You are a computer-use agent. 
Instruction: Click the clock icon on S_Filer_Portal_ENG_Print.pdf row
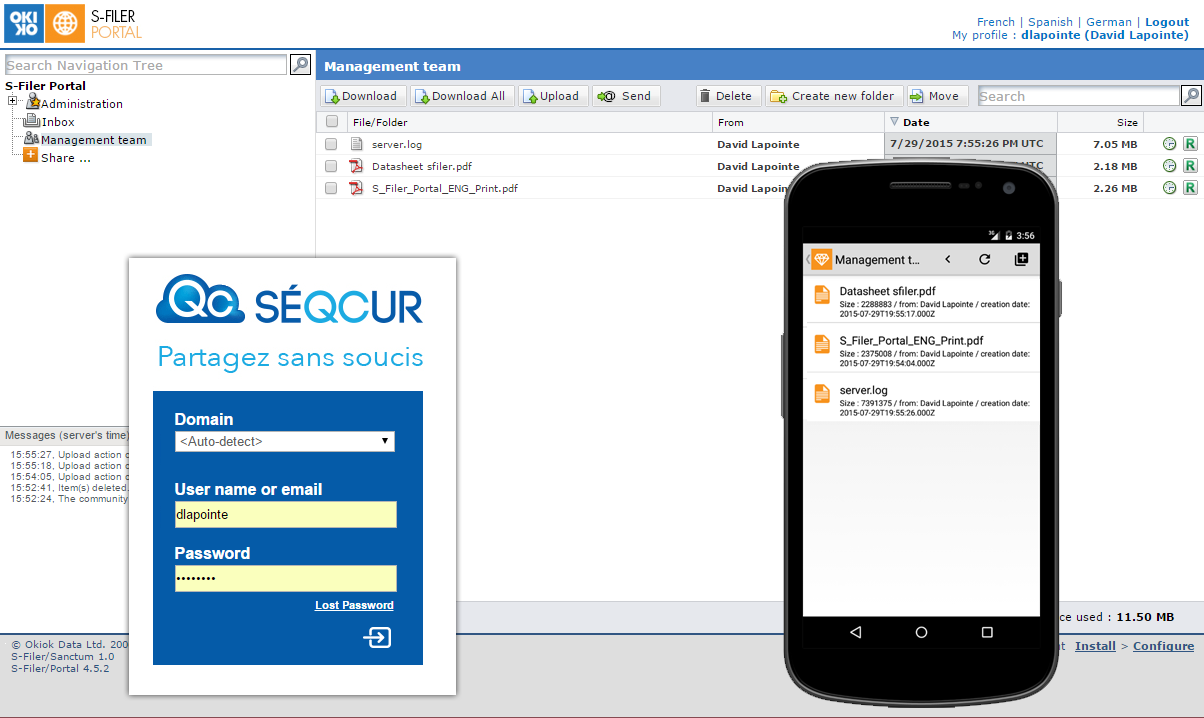(1170, 188)
